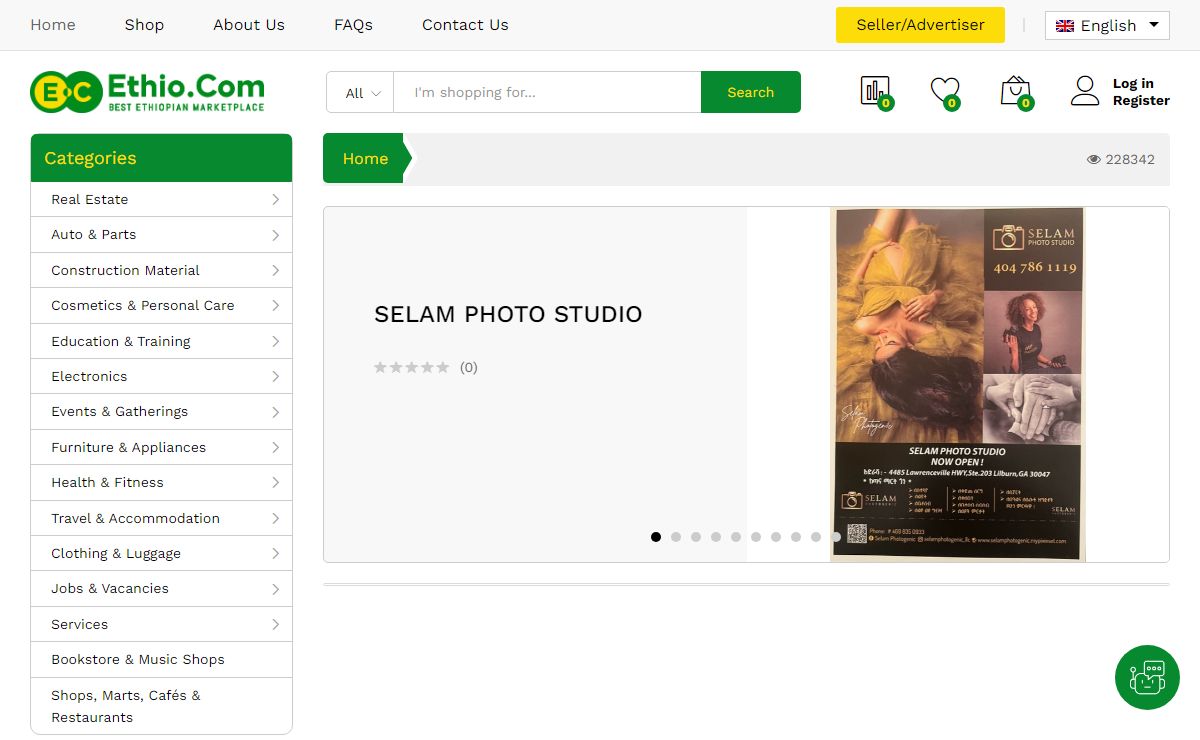The height and width of the screenshot is (740, 1200).
Task: Open the Shop menu item
Action: (x=144, y=25)
